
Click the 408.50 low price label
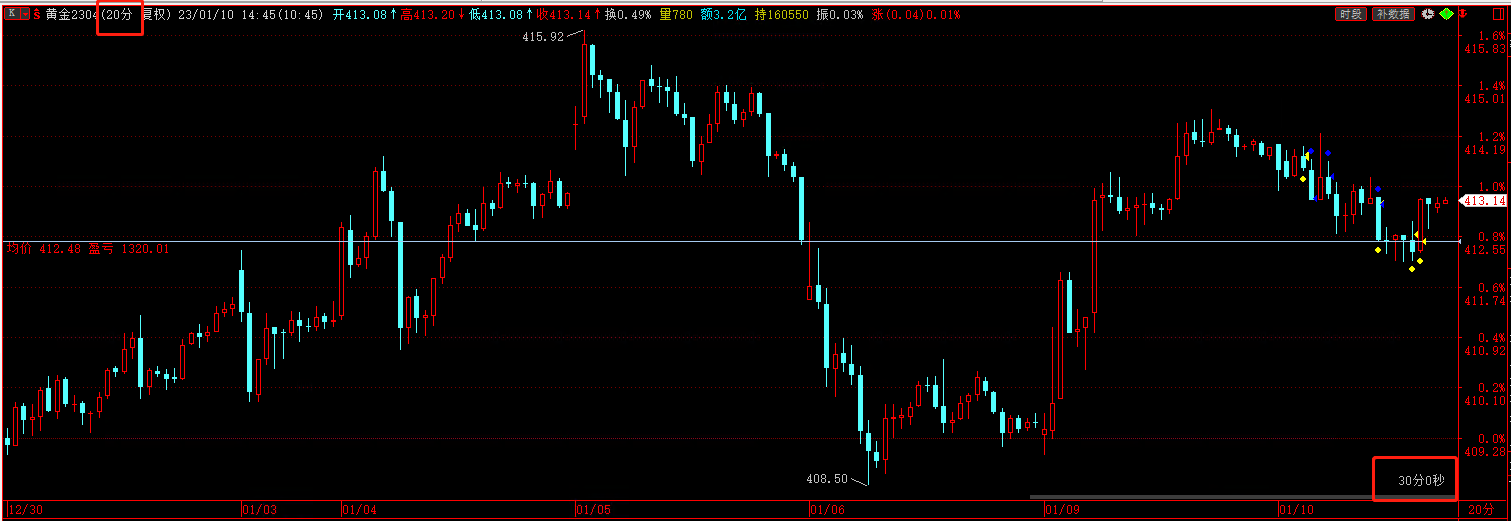tap(827, 479)
